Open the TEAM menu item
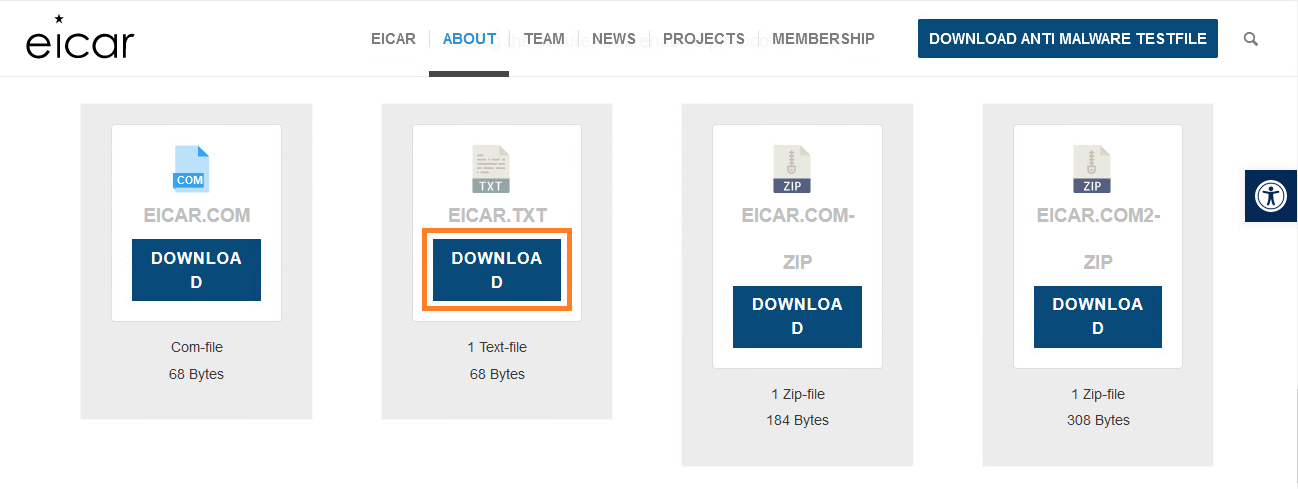This screenshot has width=1298, height=489. (x=544, y=39)
